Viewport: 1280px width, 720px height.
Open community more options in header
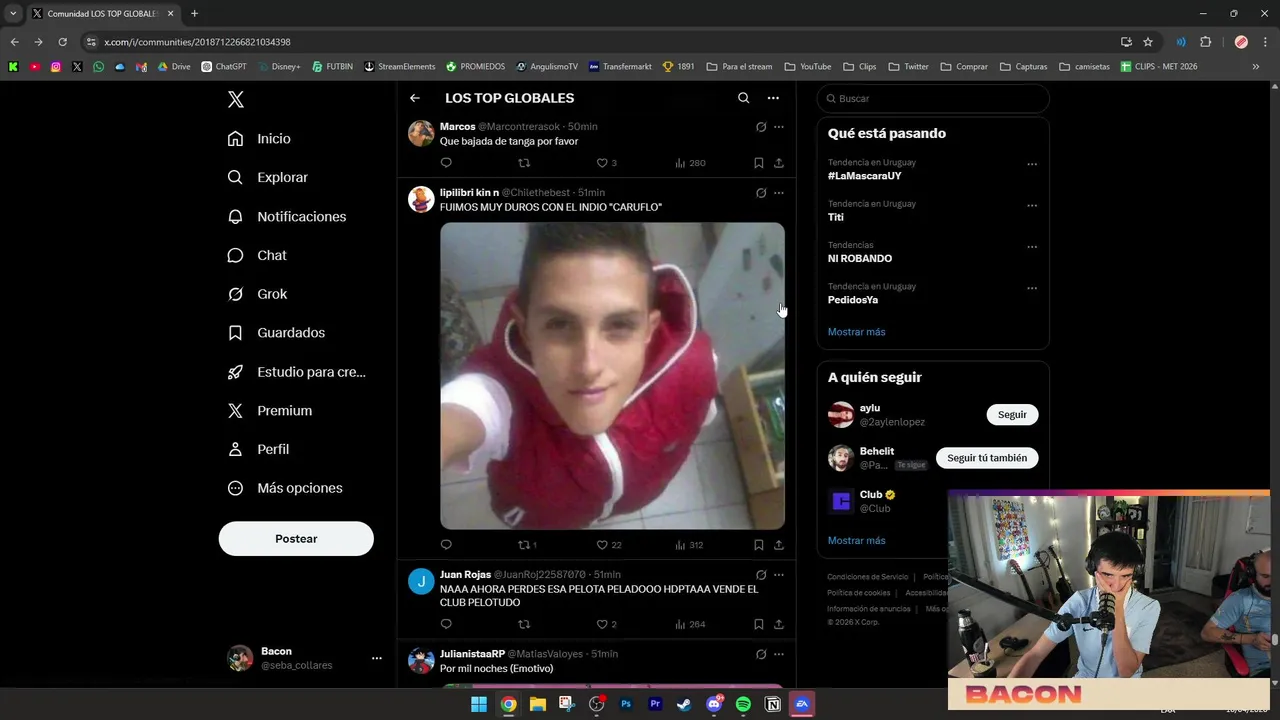click(x=773, y=98)
